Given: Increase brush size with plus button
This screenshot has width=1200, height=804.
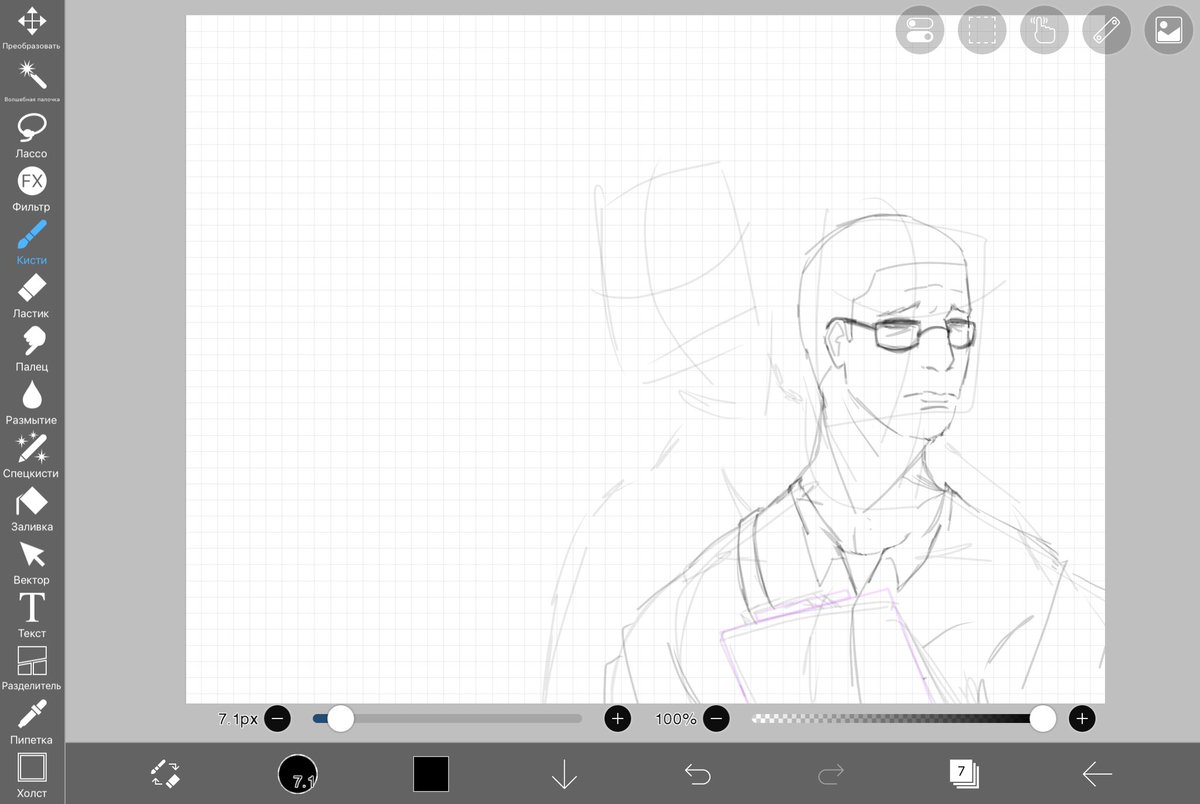Looking at the screenshot, I should tap(617, 718).
